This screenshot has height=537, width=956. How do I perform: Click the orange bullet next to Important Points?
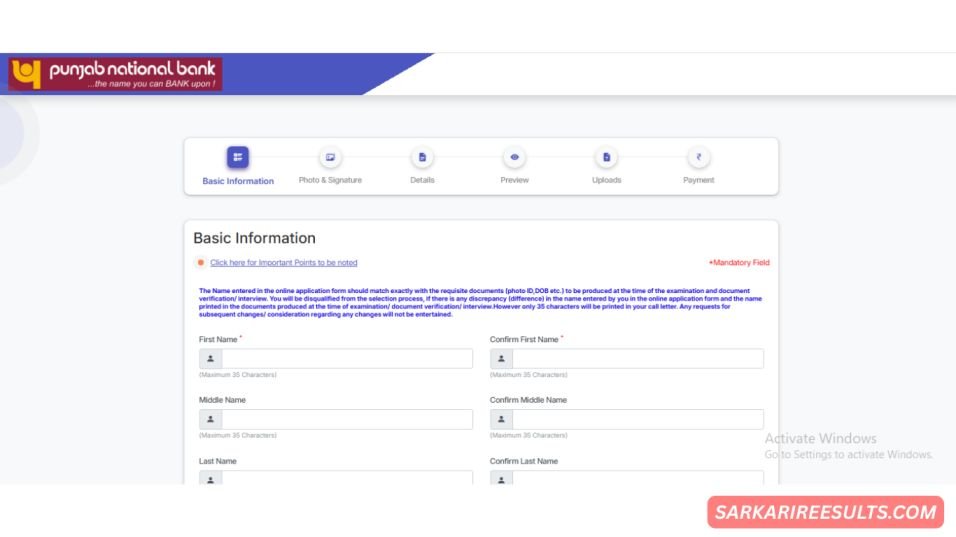tap(201, 263)
